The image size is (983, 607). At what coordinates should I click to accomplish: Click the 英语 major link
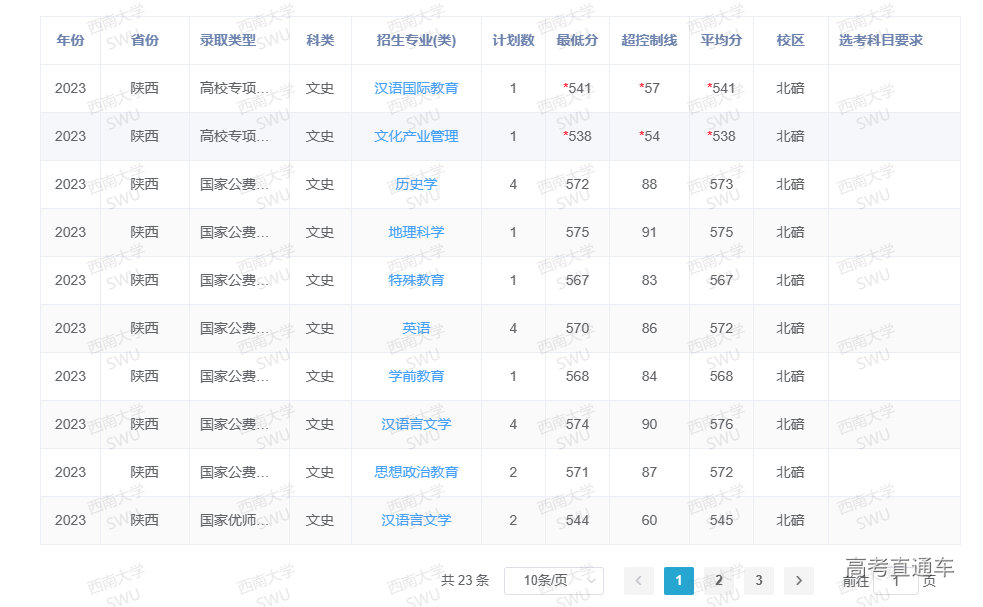[416, 328]
